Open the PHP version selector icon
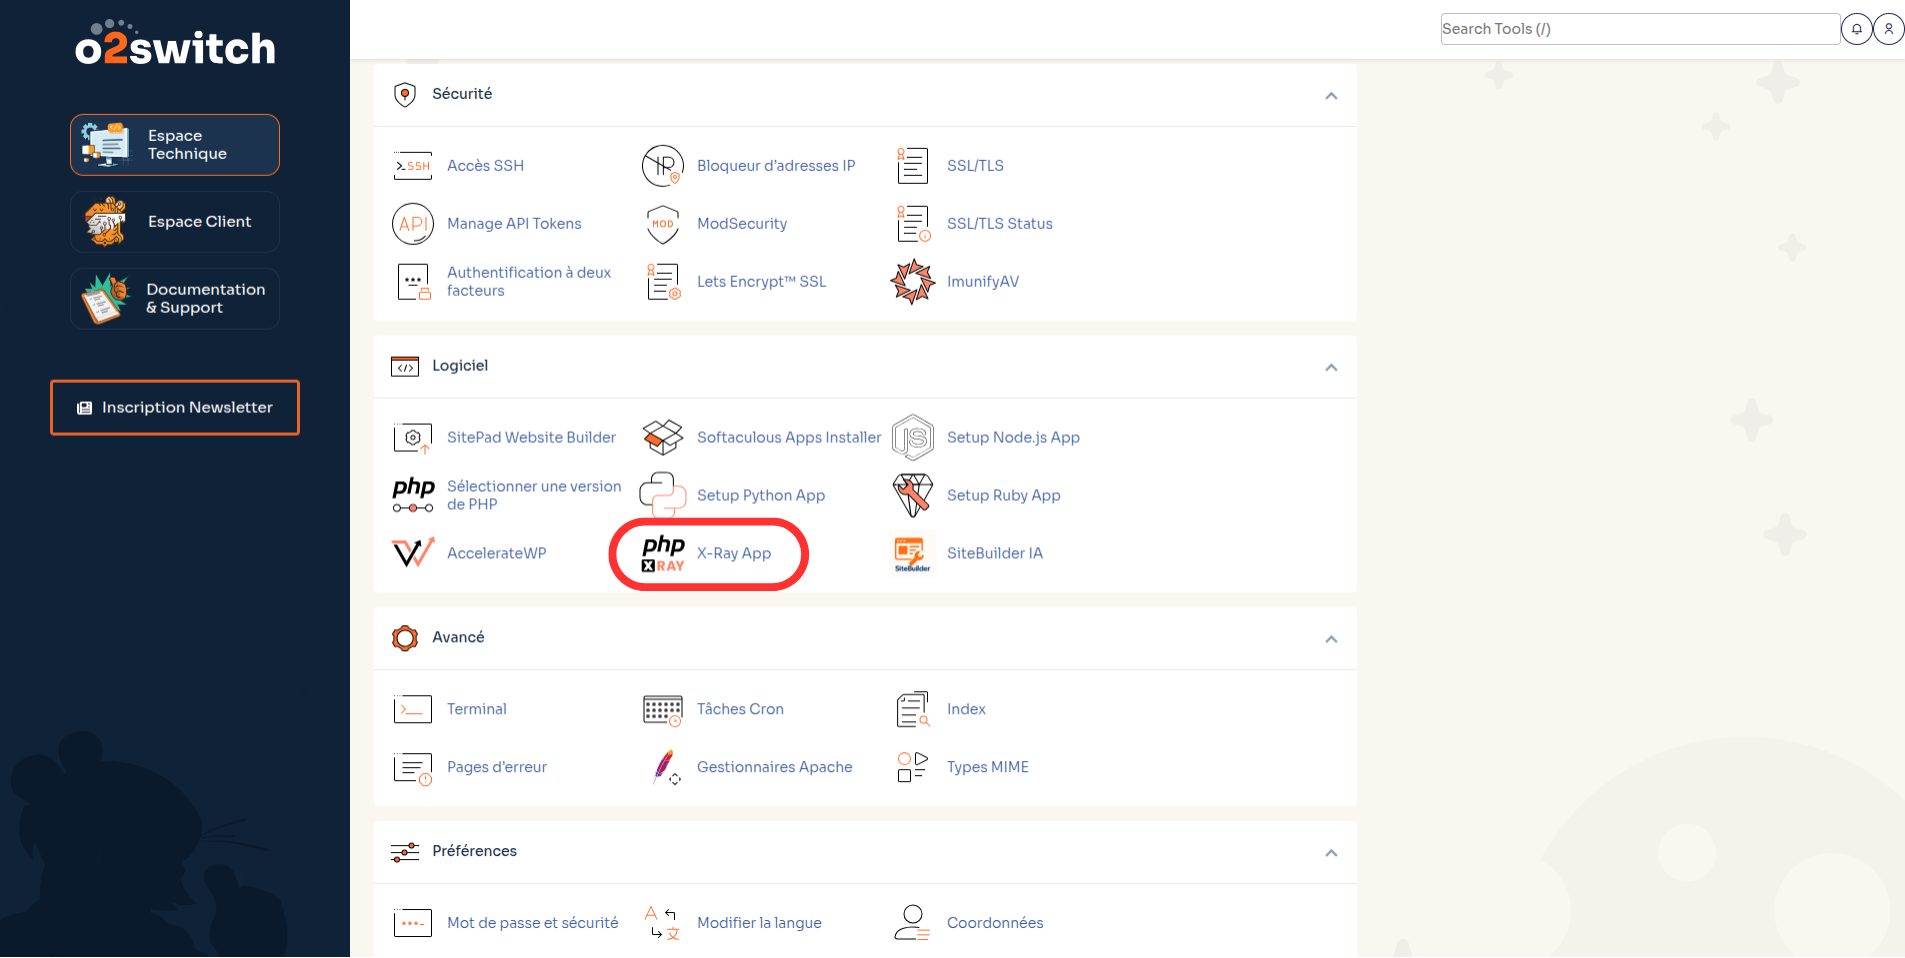The height and width of the screenshot is (958, 1905). point(412,496)
